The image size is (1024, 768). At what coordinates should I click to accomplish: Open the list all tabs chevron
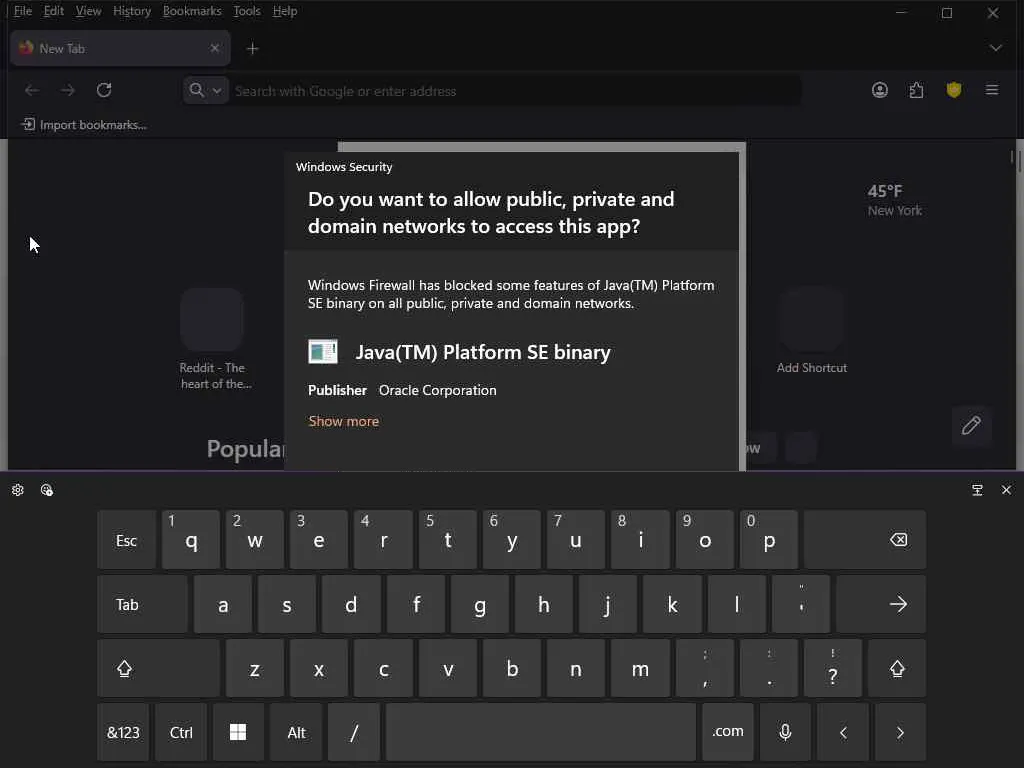995,48
